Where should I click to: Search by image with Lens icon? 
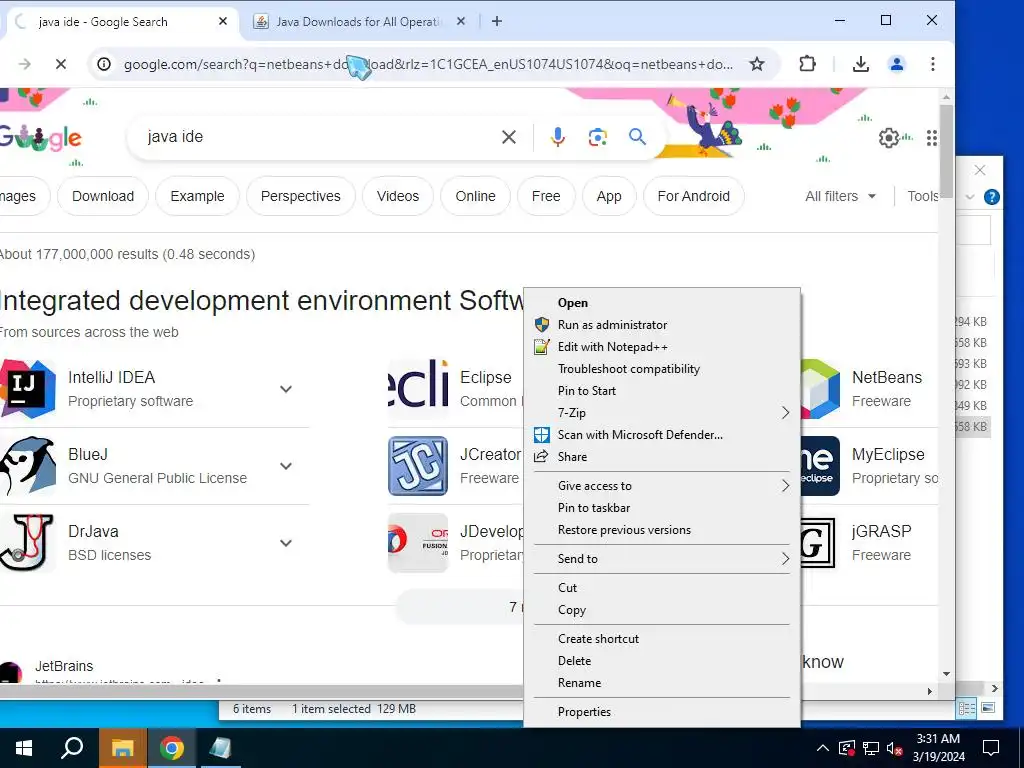(x=598, y=136)
